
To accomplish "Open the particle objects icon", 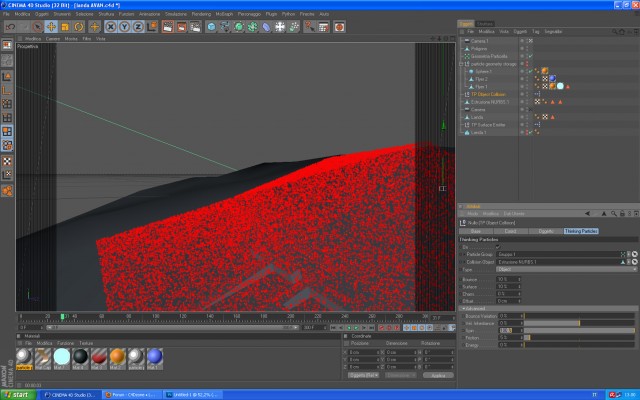I will tap(294, 27).
